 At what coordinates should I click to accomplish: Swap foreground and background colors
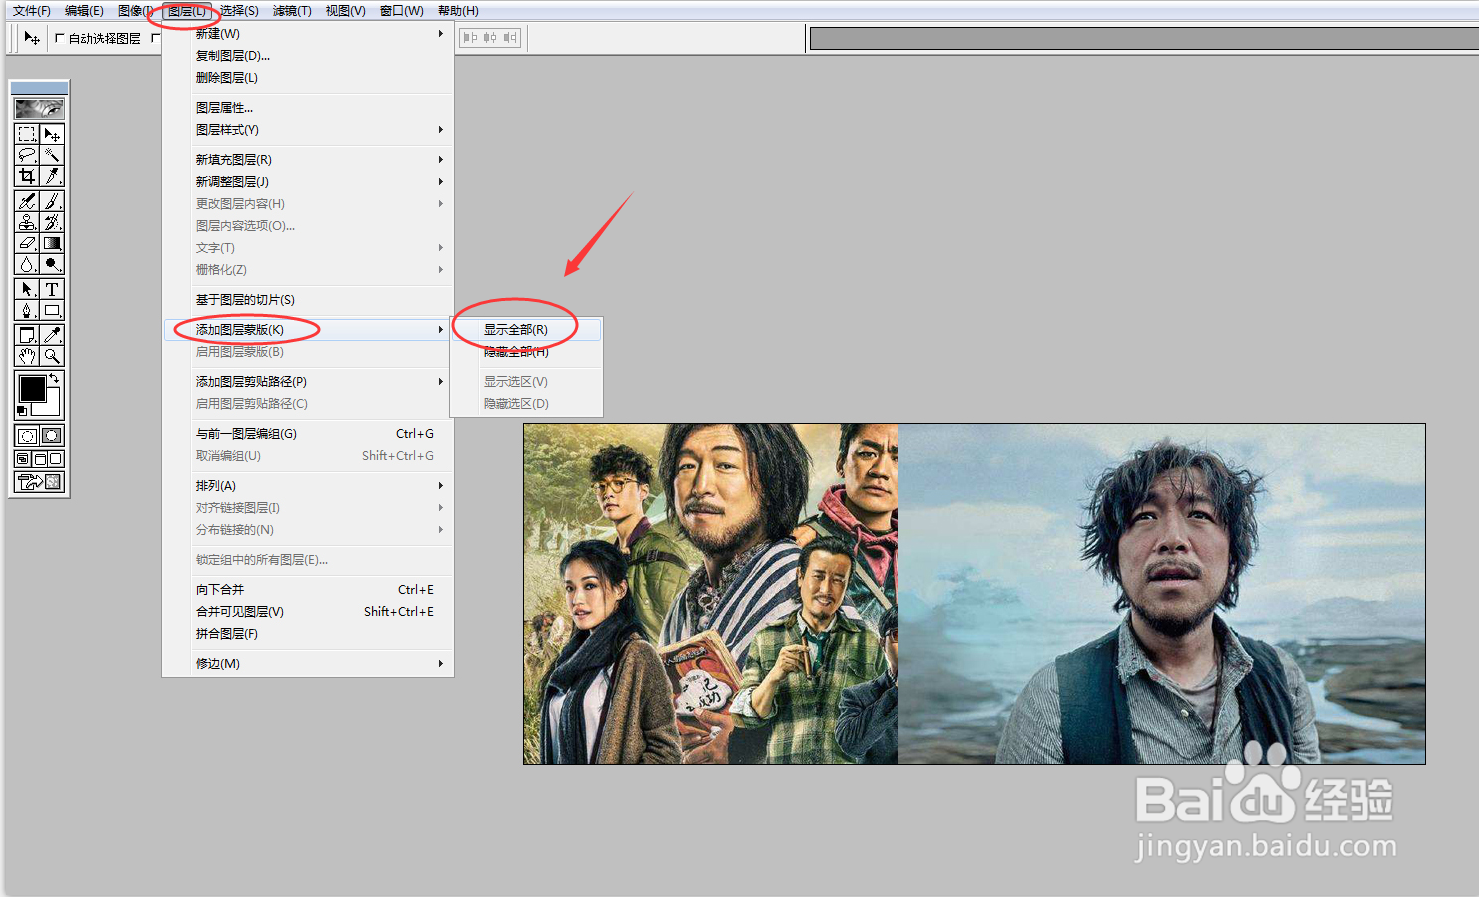pos(56,378)
